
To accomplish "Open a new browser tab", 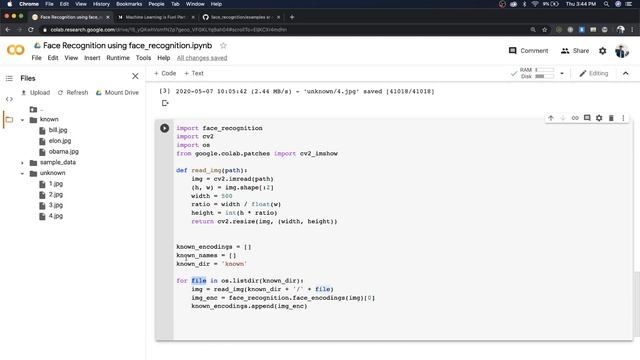I will coord(292,17).
